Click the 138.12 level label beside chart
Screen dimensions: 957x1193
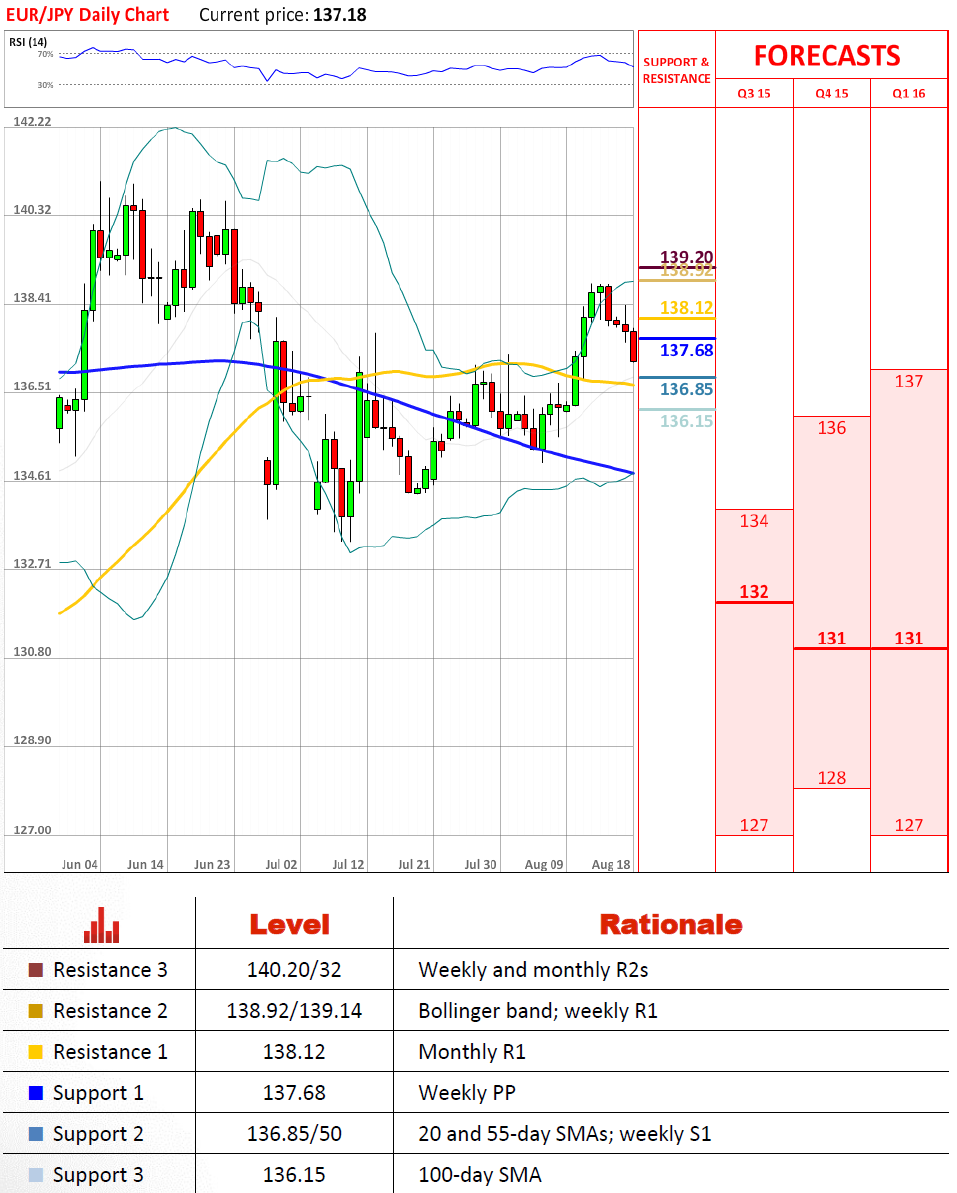(686, 307)
